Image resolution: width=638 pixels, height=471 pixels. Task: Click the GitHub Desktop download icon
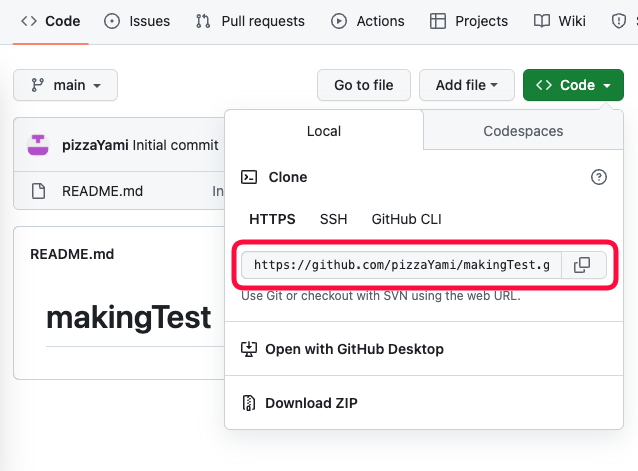(249, 349)
